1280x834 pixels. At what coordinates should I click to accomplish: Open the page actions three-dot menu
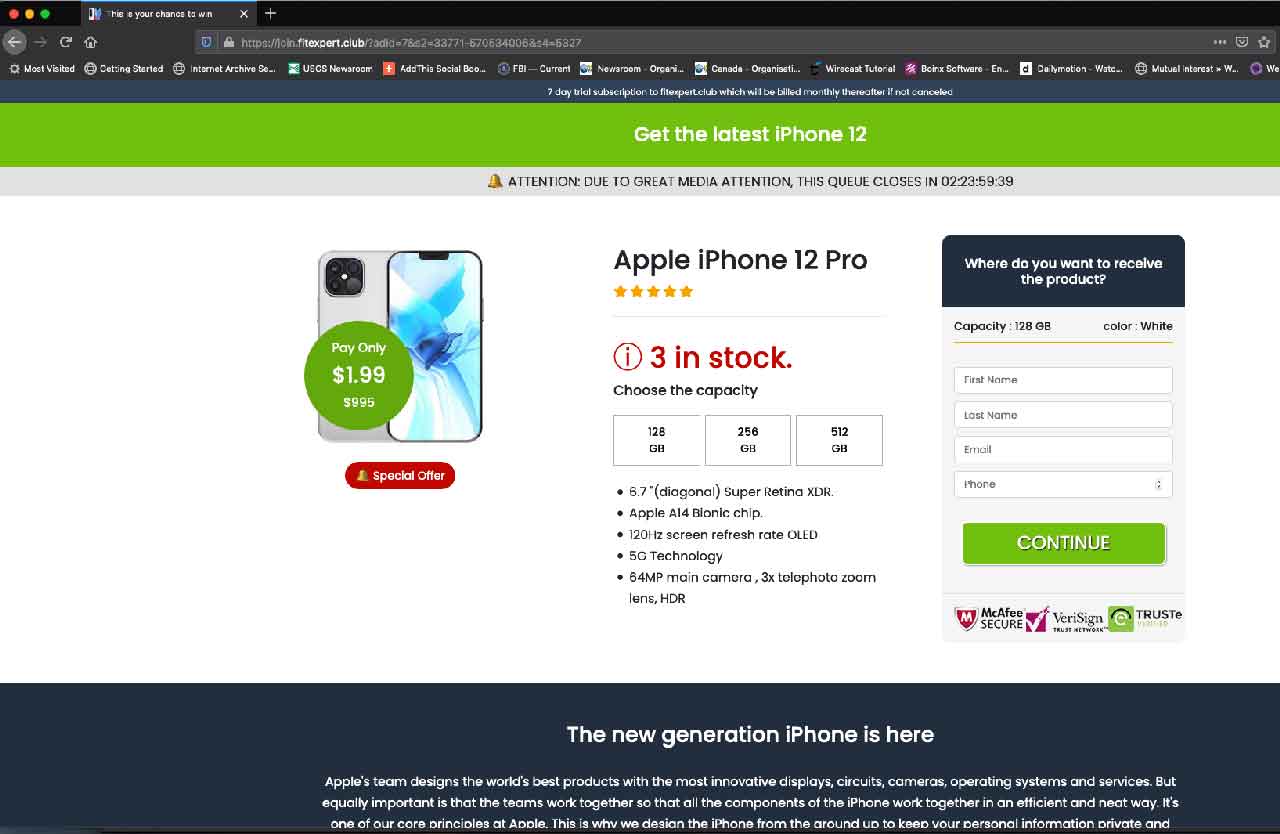(1220, 43)
